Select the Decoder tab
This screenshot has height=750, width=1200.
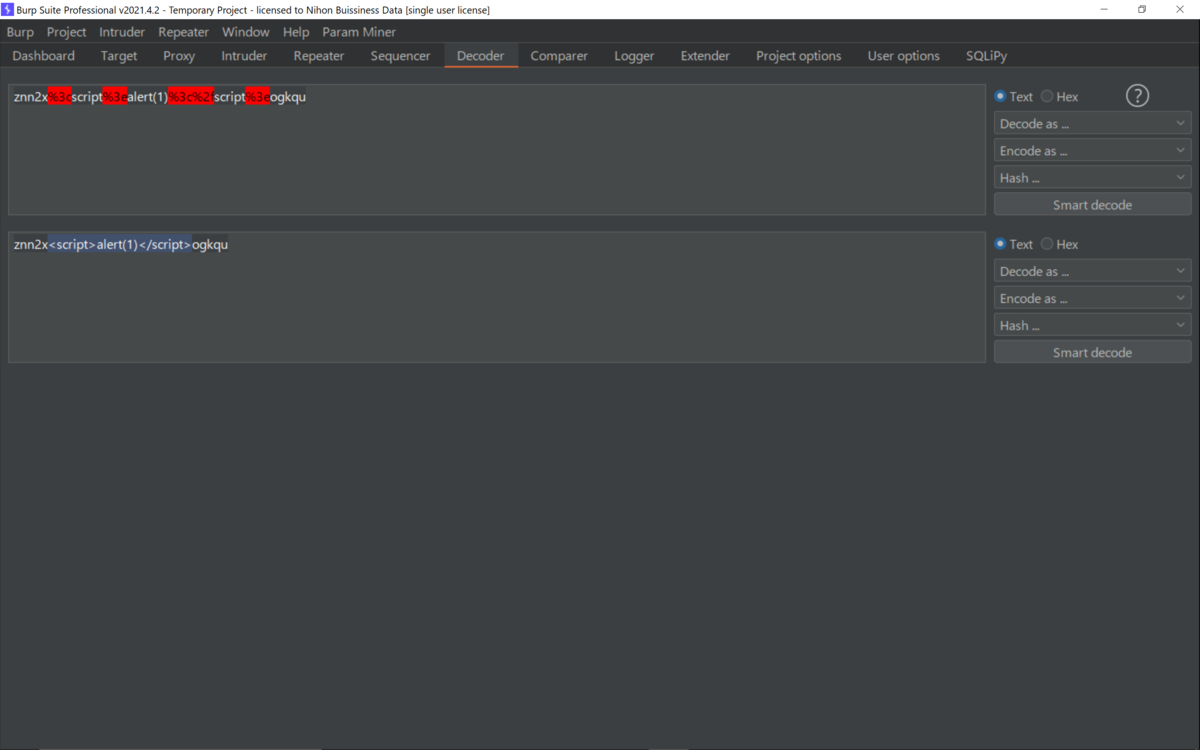[481, 56]
